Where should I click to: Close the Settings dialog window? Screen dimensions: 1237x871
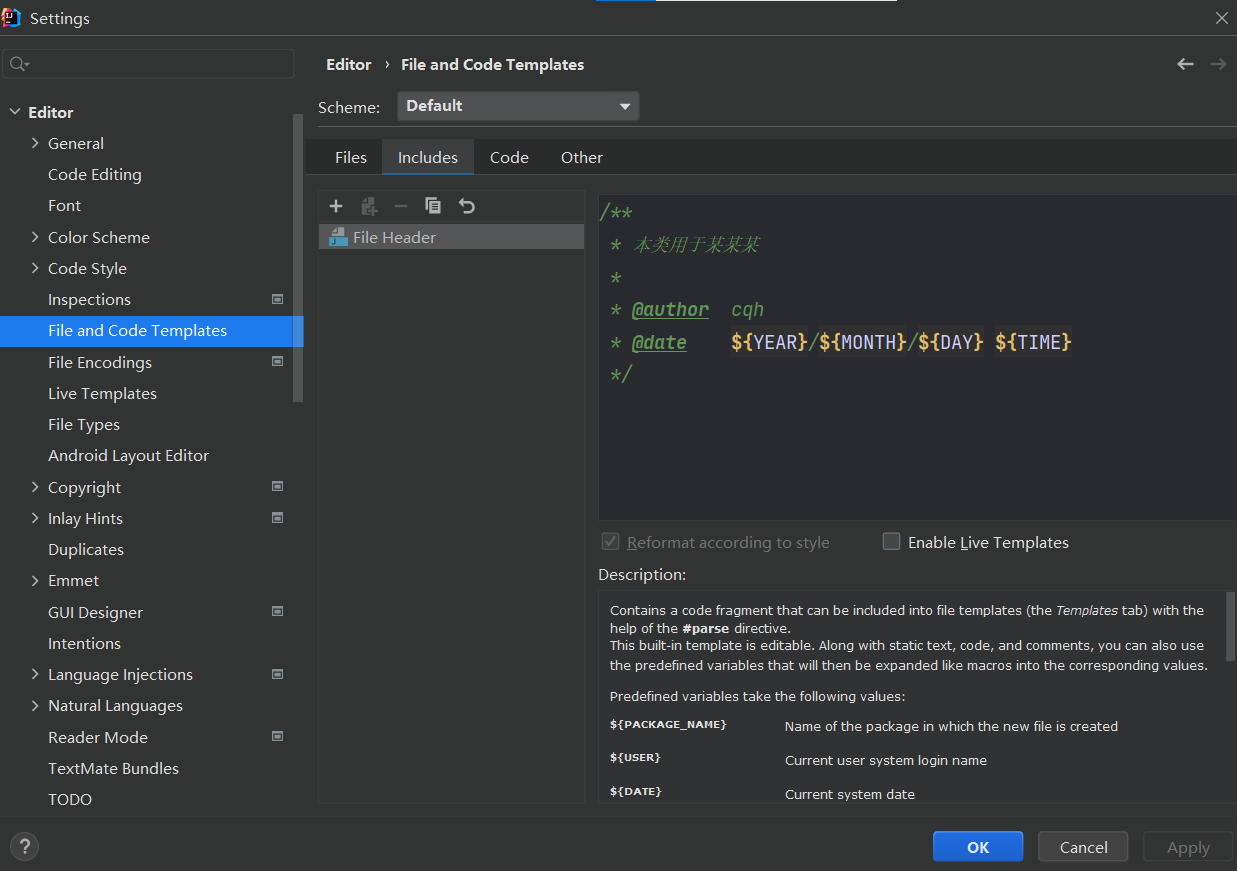coord(1222,18)
